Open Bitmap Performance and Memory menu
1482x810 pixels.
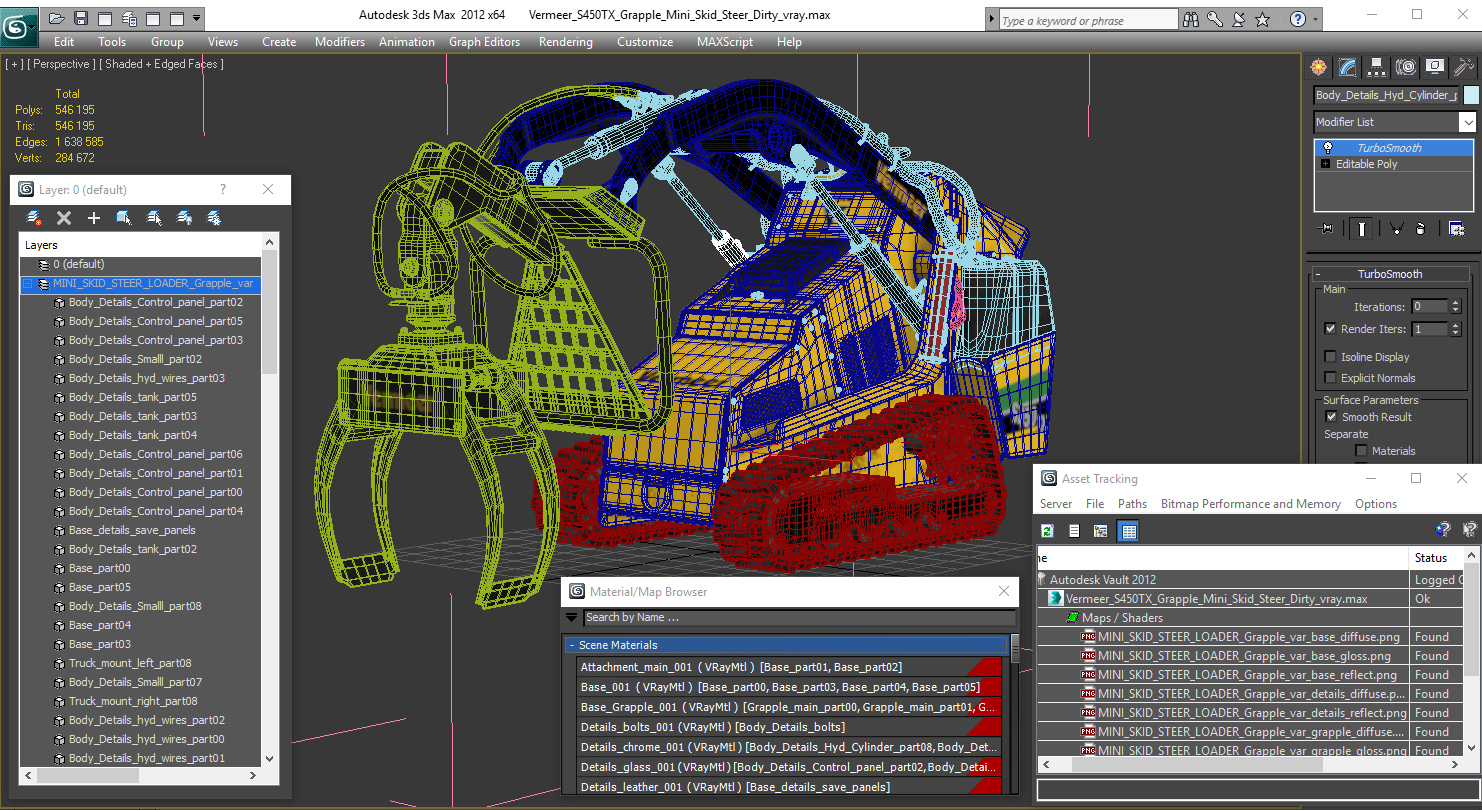pyautogui.click(x=1251, y=504)
